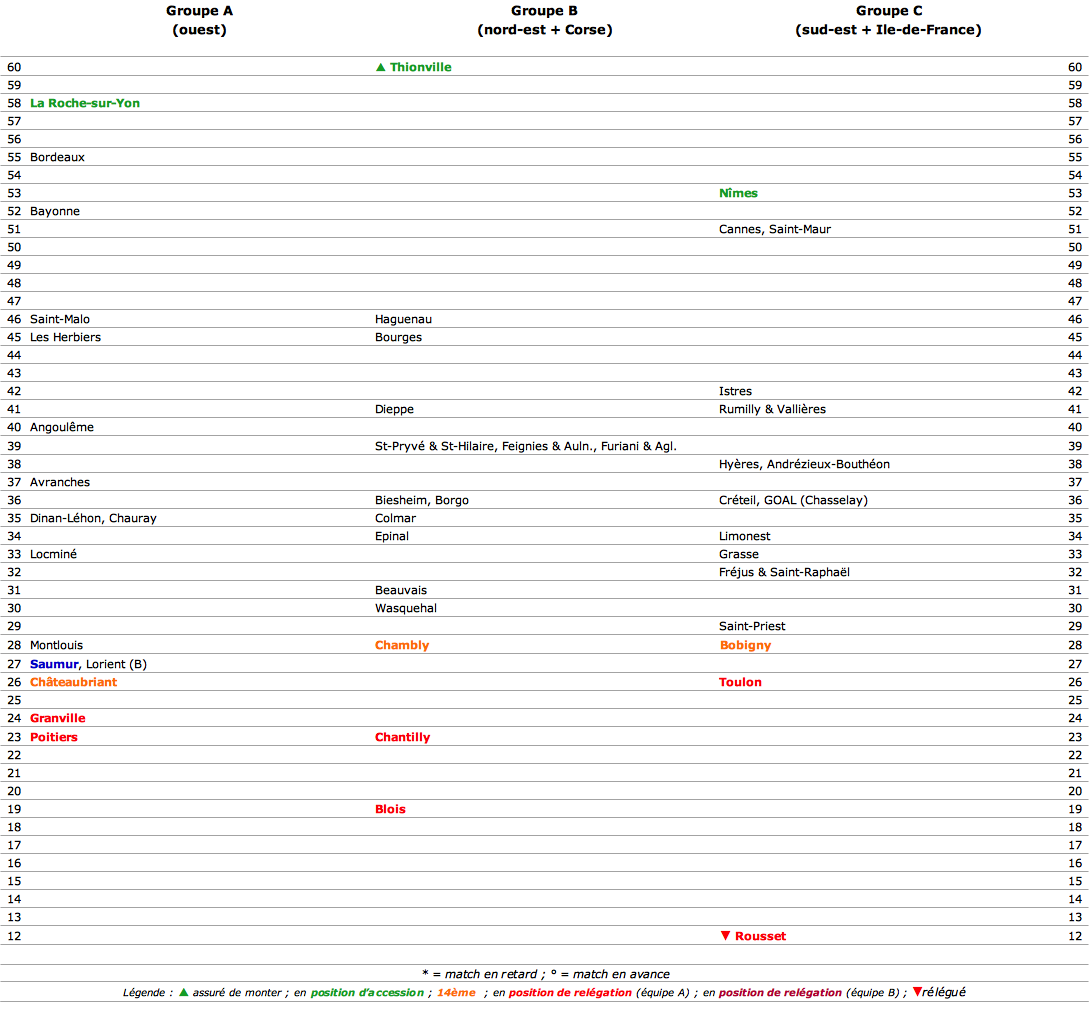Click orange '14ème' legend text

456,993
